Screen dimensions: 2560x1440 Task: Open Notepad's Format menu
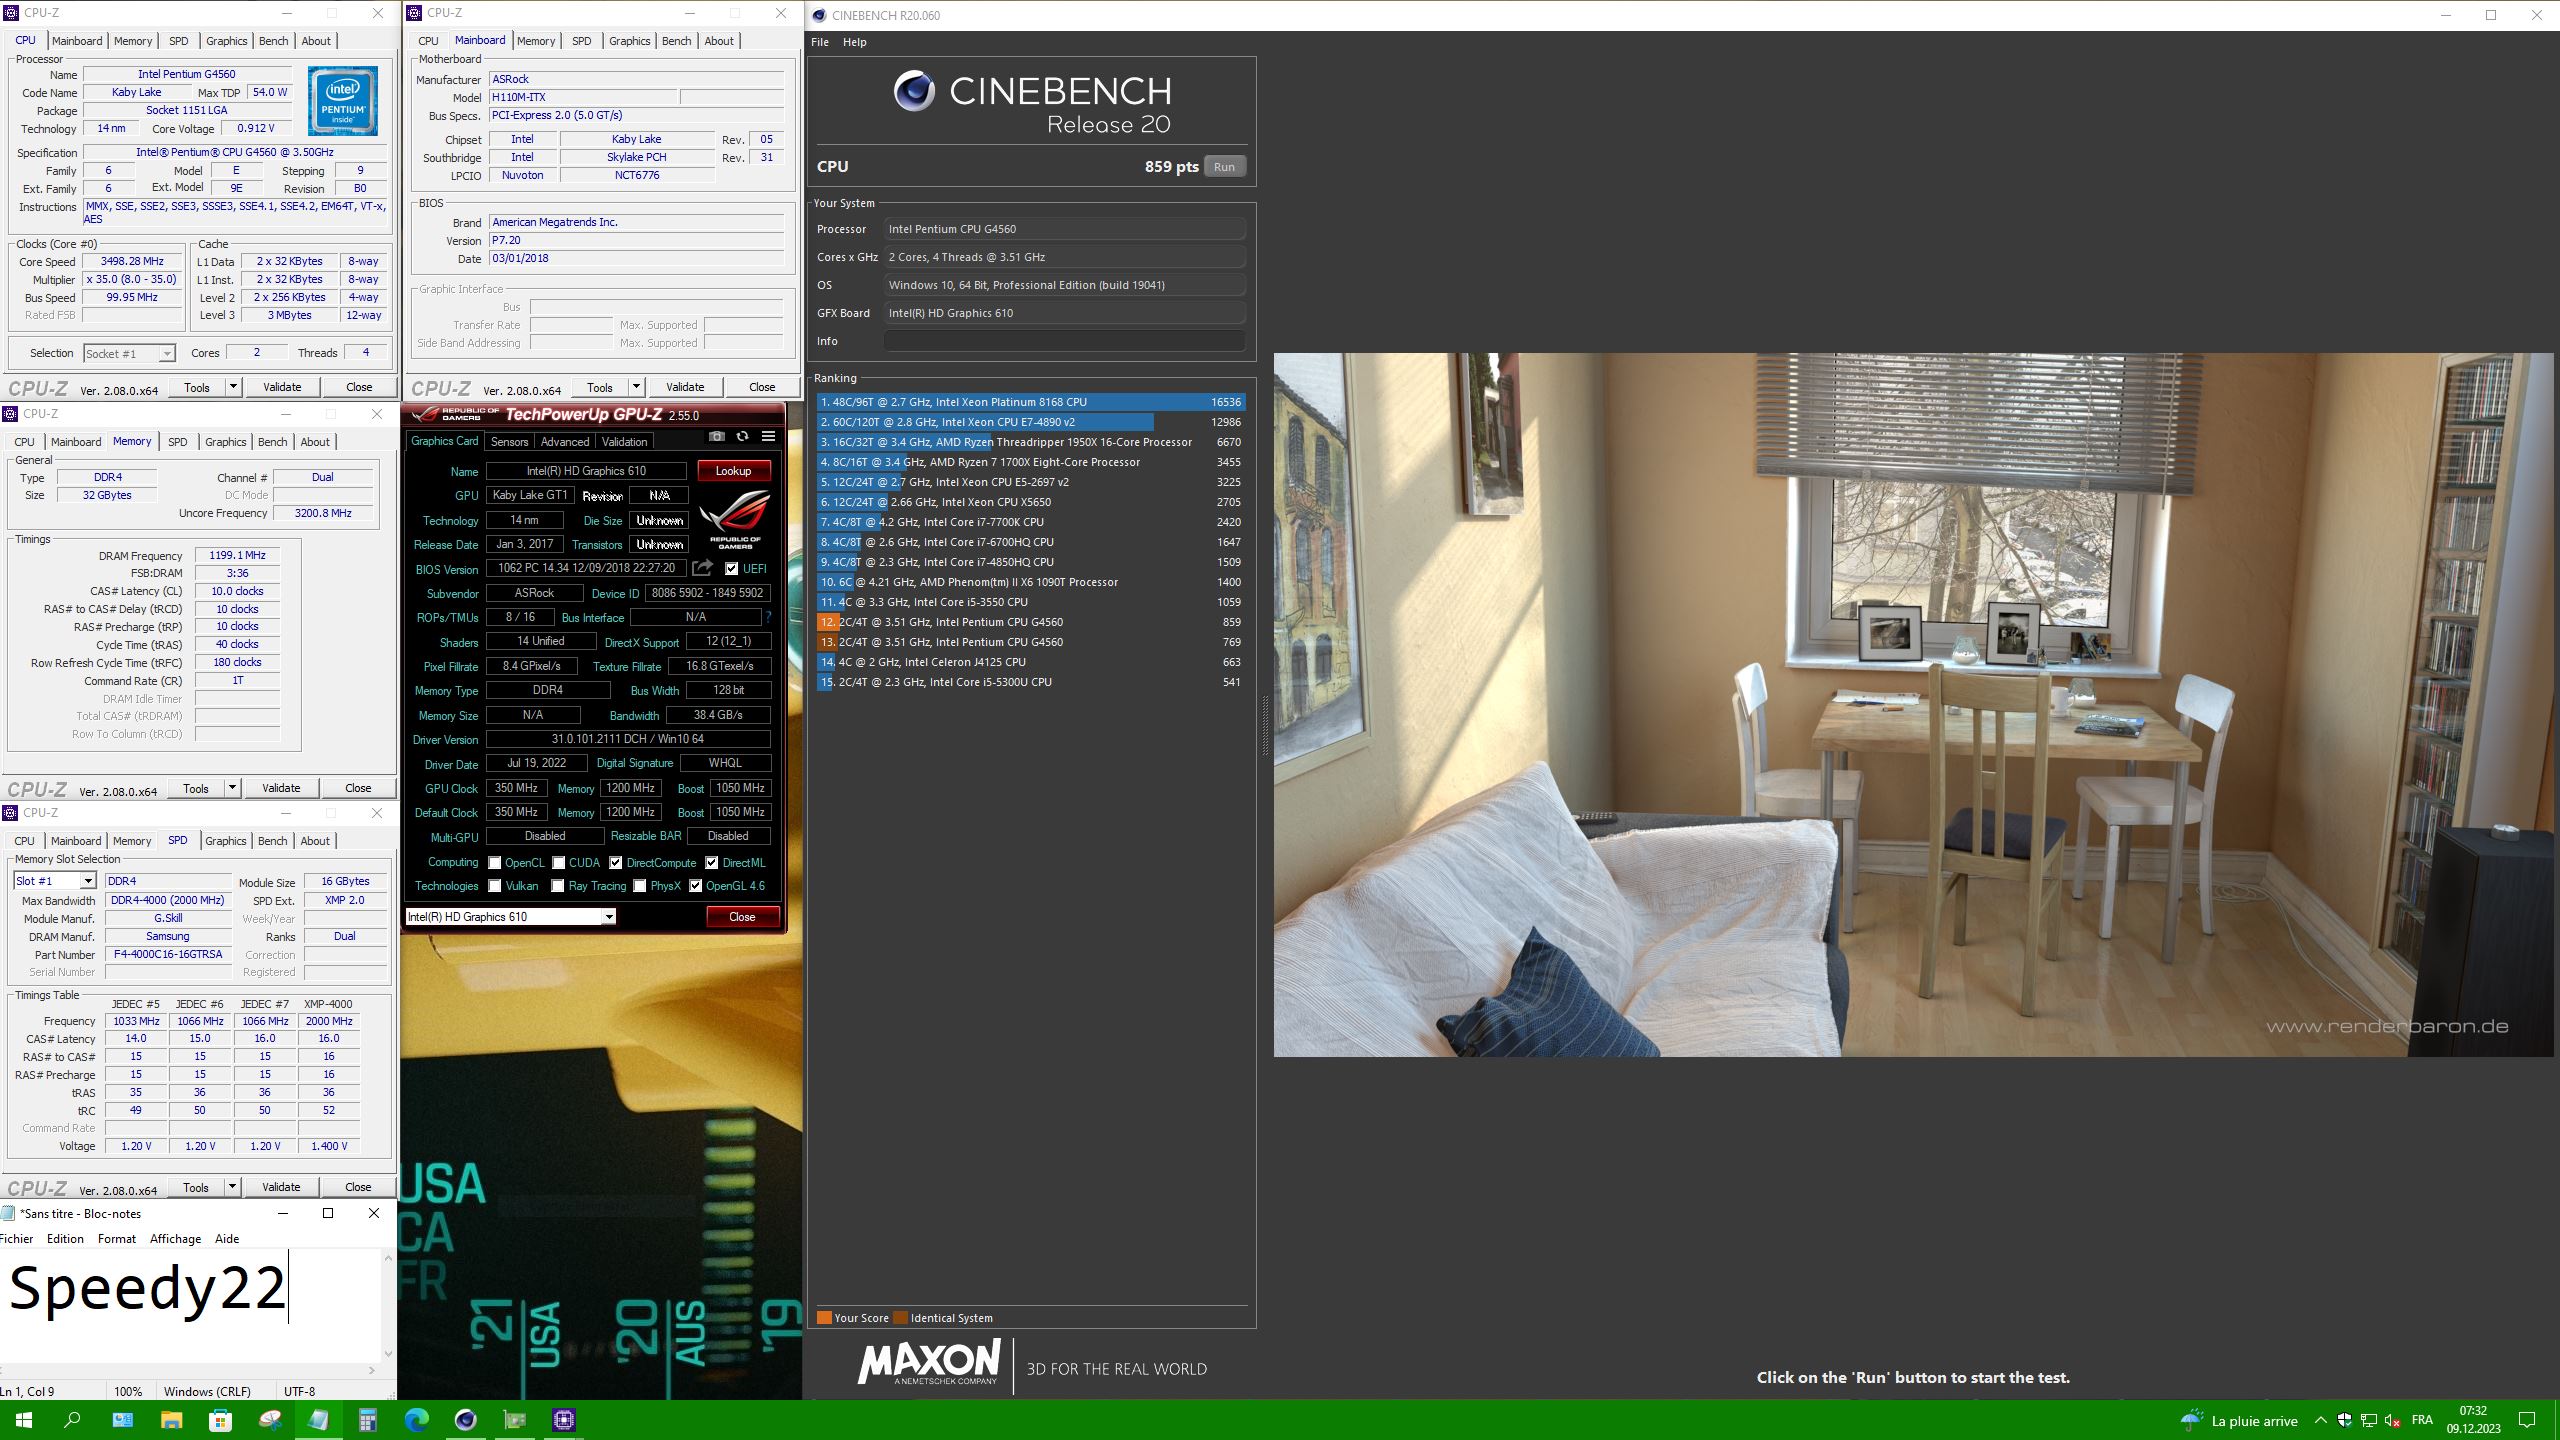pos(116,1238)
